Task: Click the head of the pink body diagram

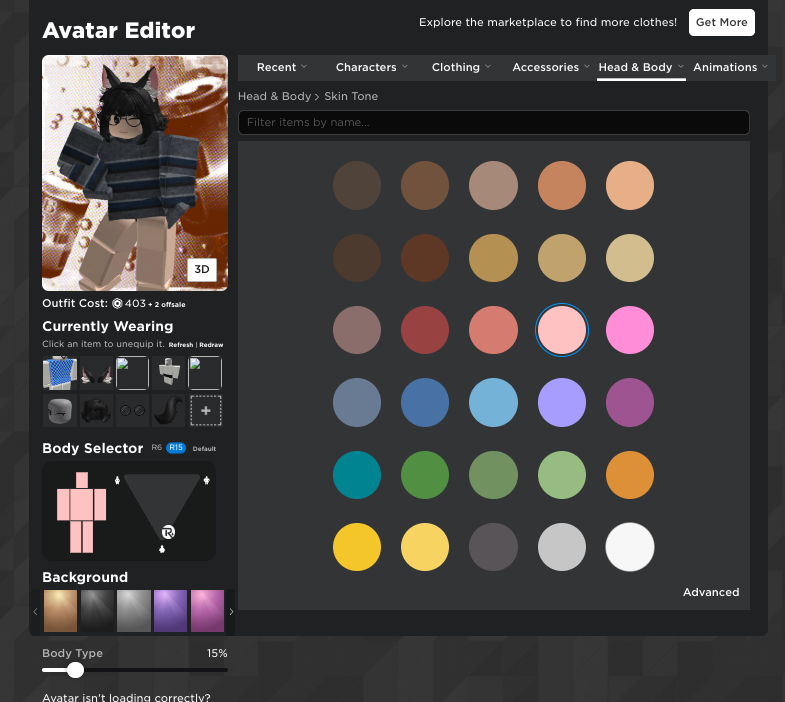Action: (x=82, y=480)
